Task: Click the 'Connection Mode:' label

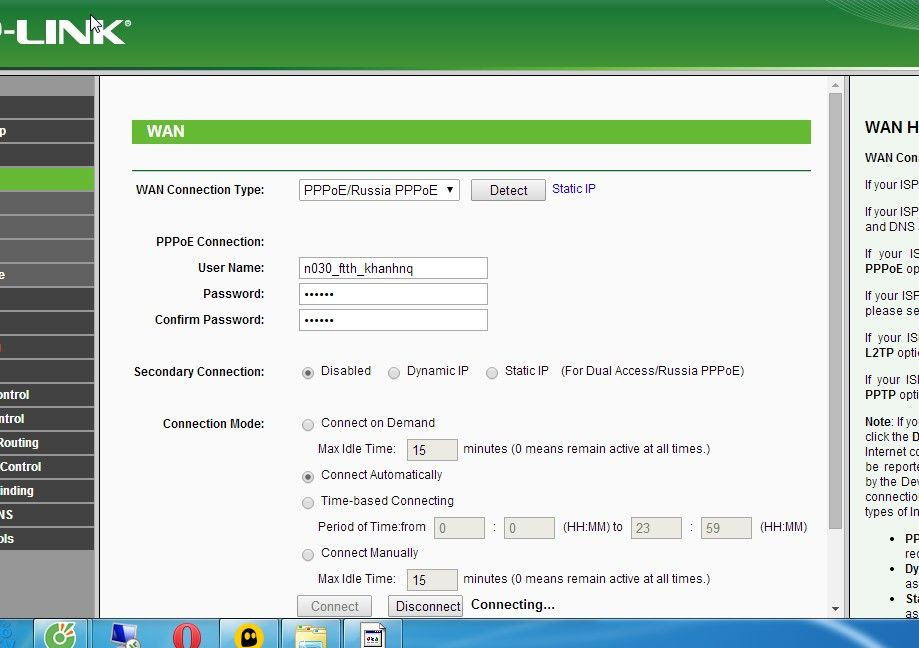Action: [213, 424]
